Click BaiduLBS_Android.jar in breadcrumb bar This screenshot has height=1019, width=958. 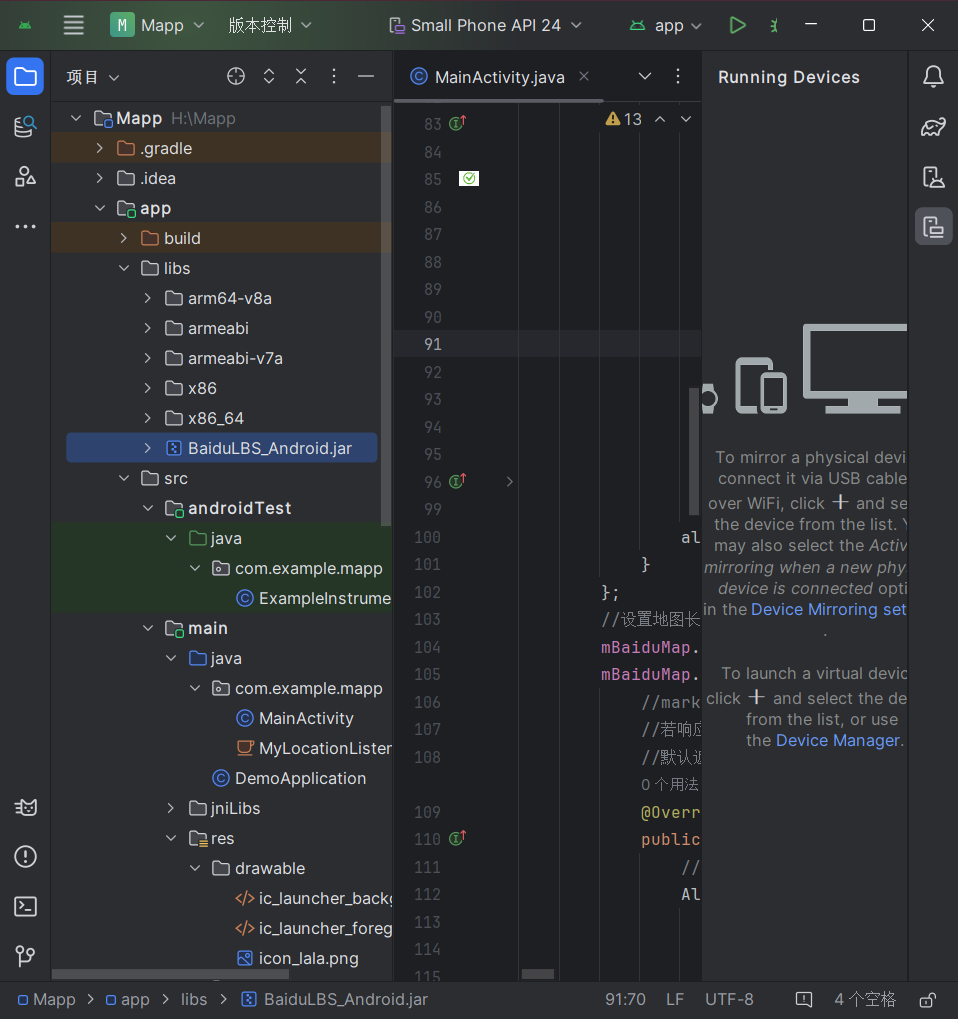[x=335, y=1000]
